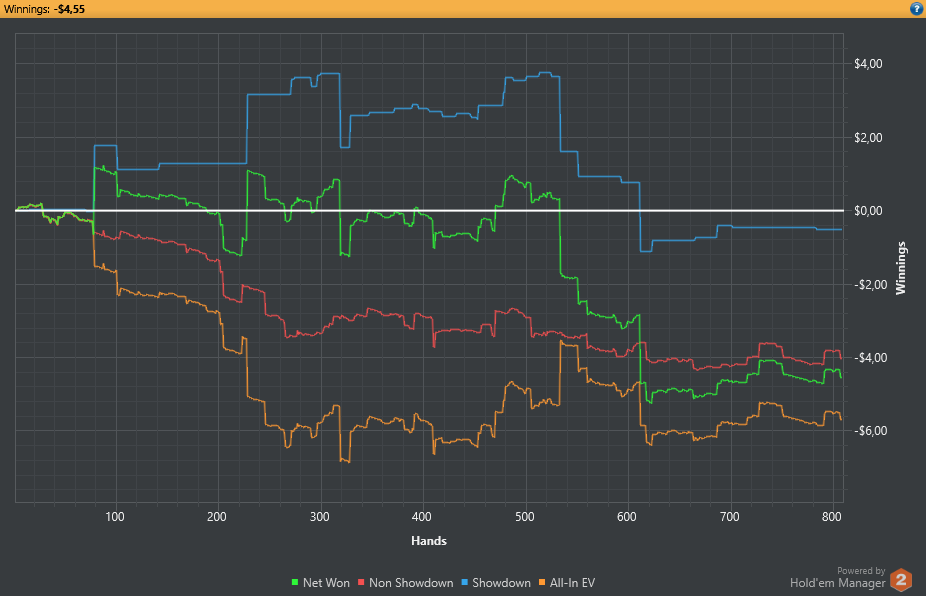Click the "500" hands axis label

pos(524,517)
